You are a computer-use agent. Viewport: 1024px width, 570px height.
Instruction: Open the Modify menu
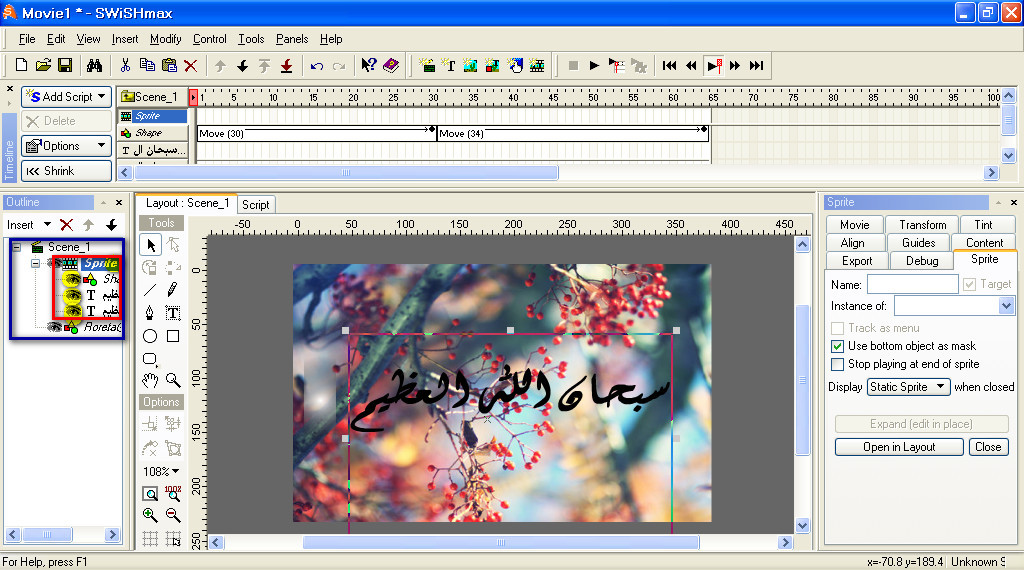[x=165, y=39]
